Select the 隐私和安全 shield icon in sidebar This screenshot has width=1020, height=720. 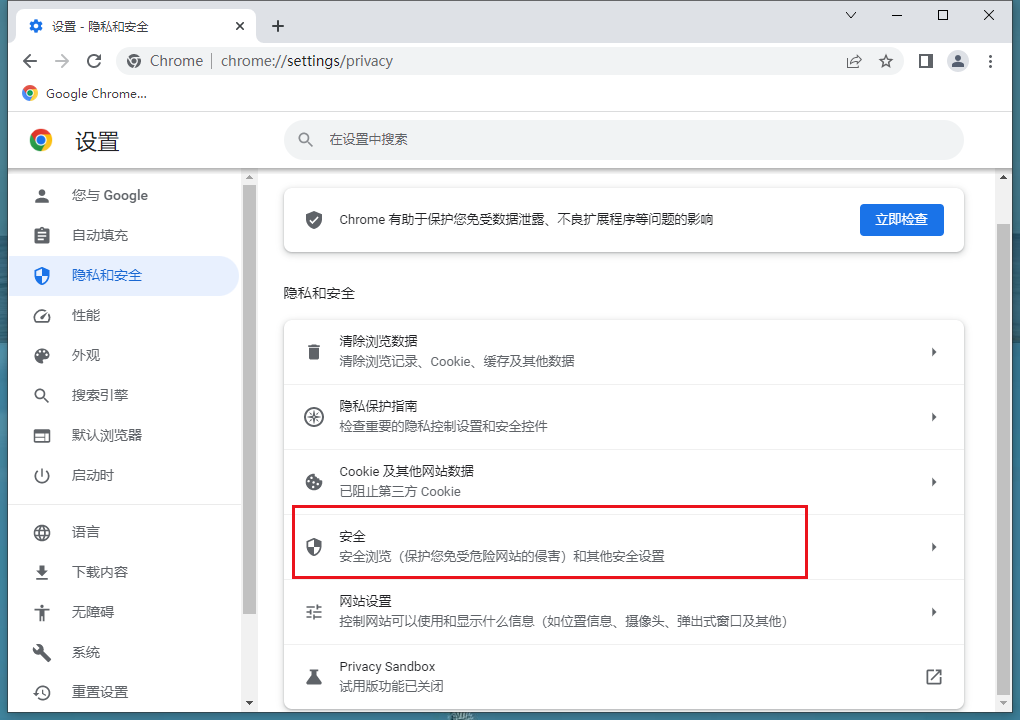tap(41, 275)
